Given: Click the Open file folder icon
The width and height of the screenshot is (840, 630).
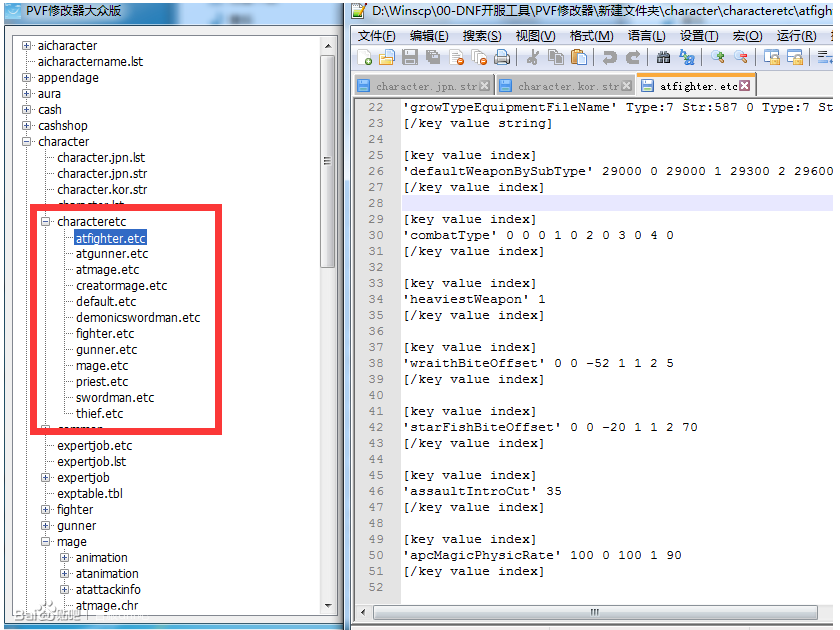Looking at the screenshot, I should point(386,58).
